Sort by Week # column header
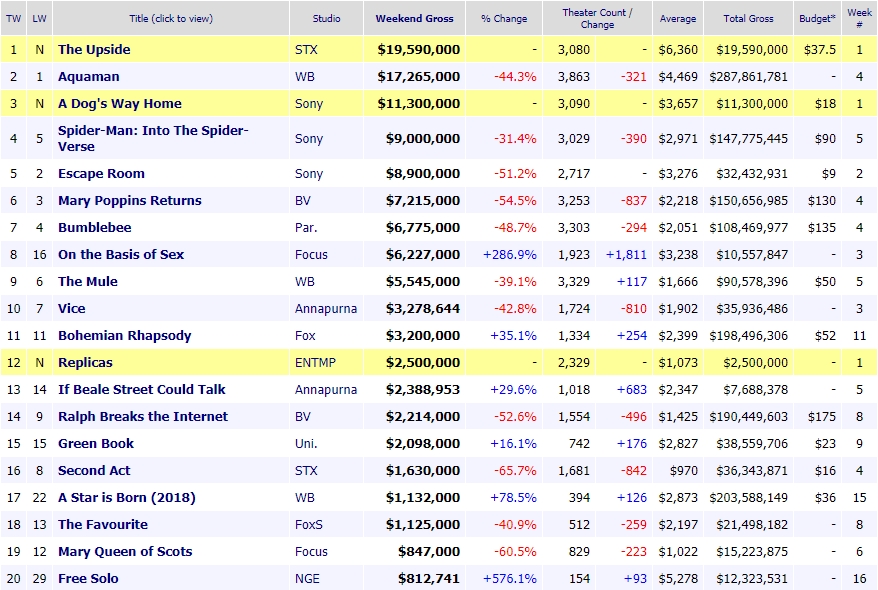The height and width of the screenshot is (590, 878). click(859, 18)
